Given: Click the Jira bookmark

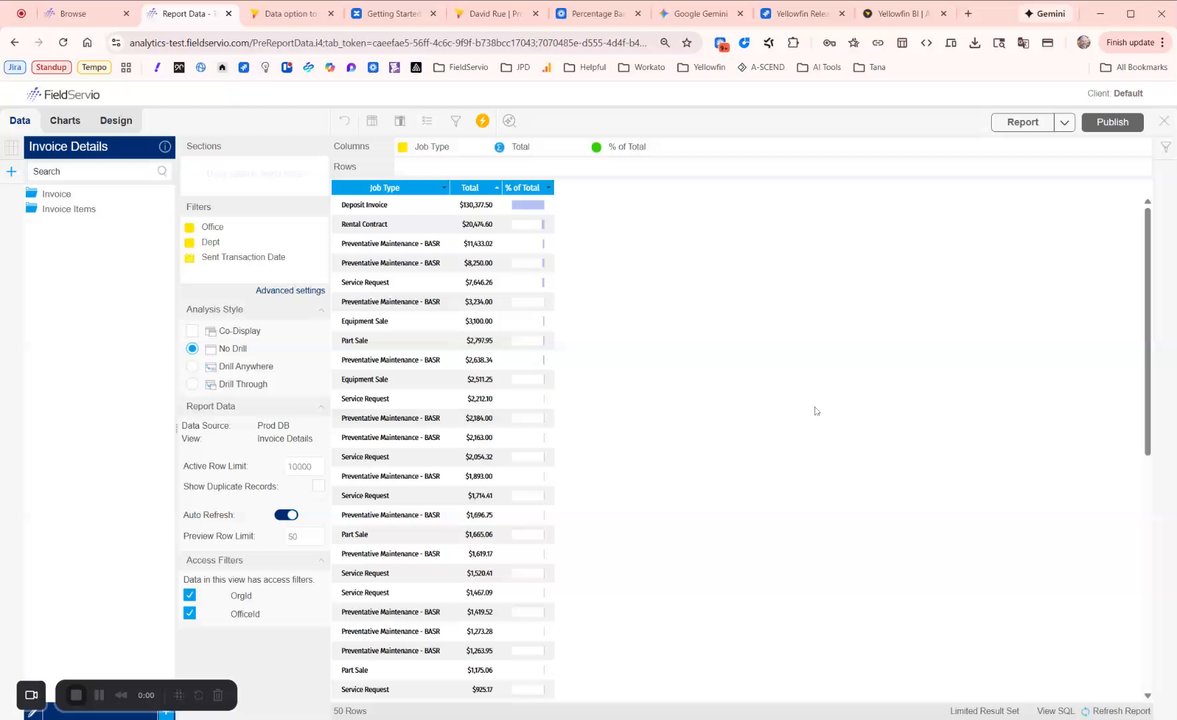Looking at the screenshot, I should point(15,67).
